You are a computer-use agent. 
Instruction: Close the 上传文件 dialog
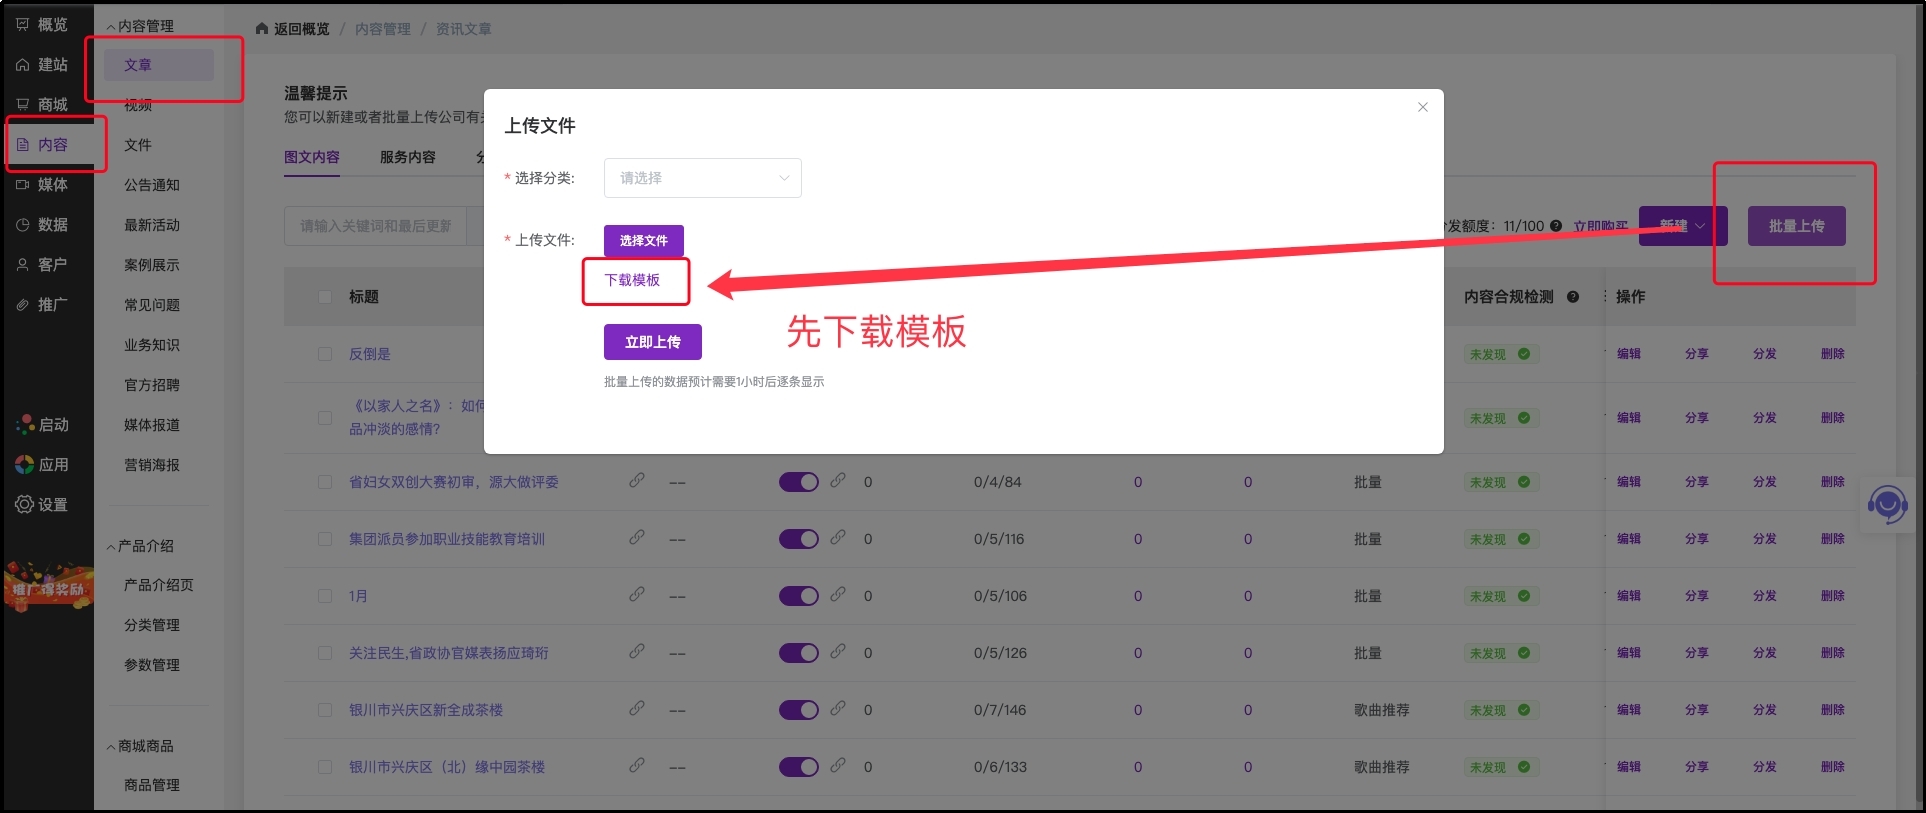[x=1423, y=107]
